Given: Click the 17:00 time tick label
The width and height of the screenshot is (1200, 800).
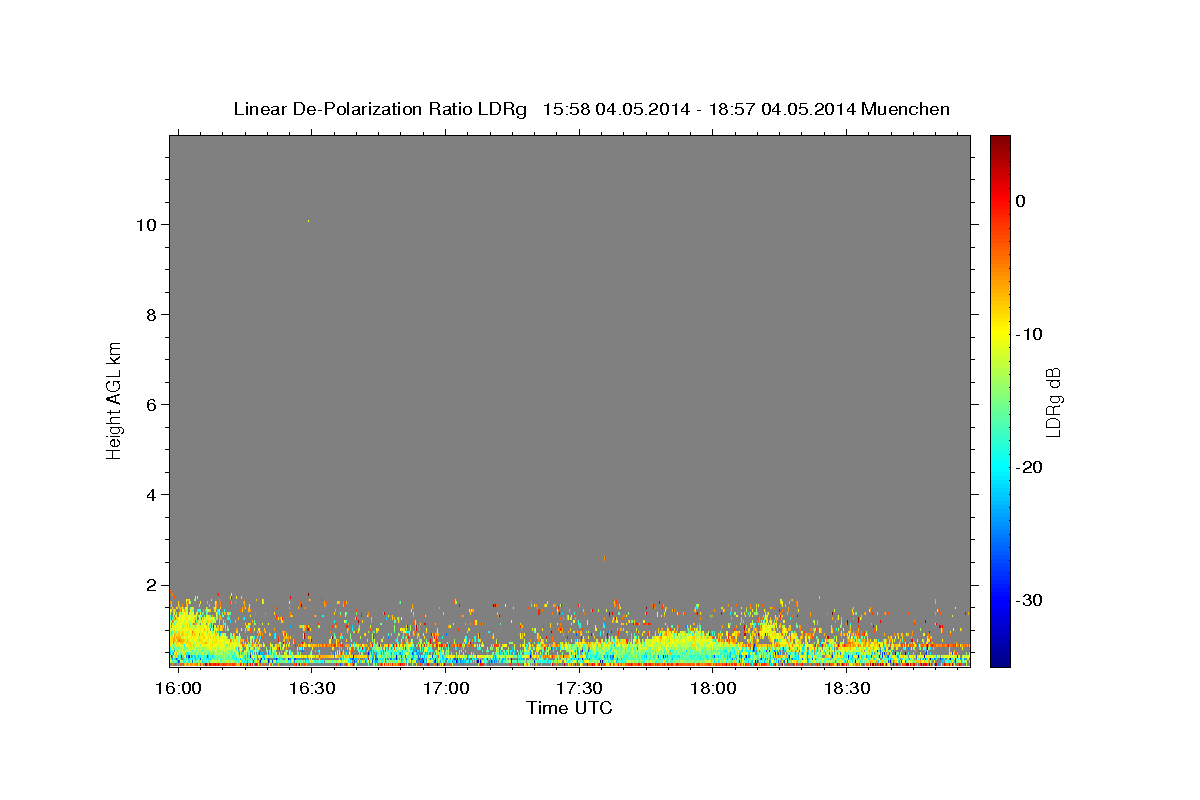Looking at the screenshot, I should [x=446, y=689].
